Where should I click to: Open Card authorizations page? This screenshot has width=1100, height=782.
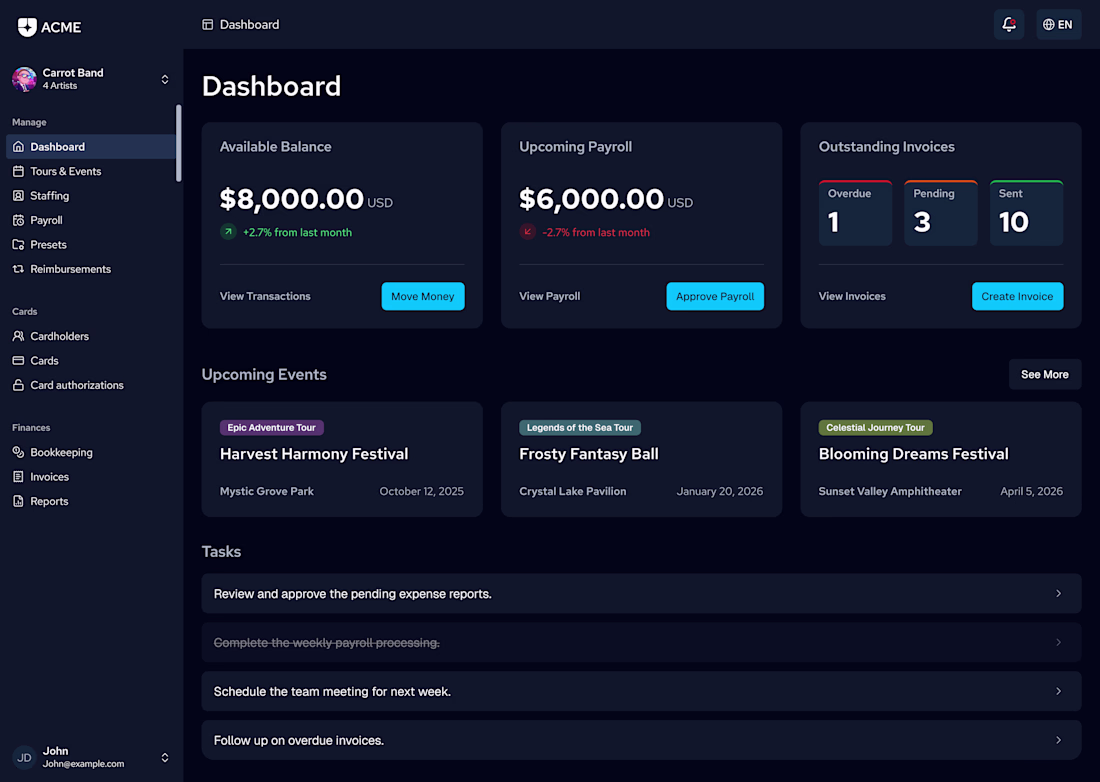(x=90, y=385)
